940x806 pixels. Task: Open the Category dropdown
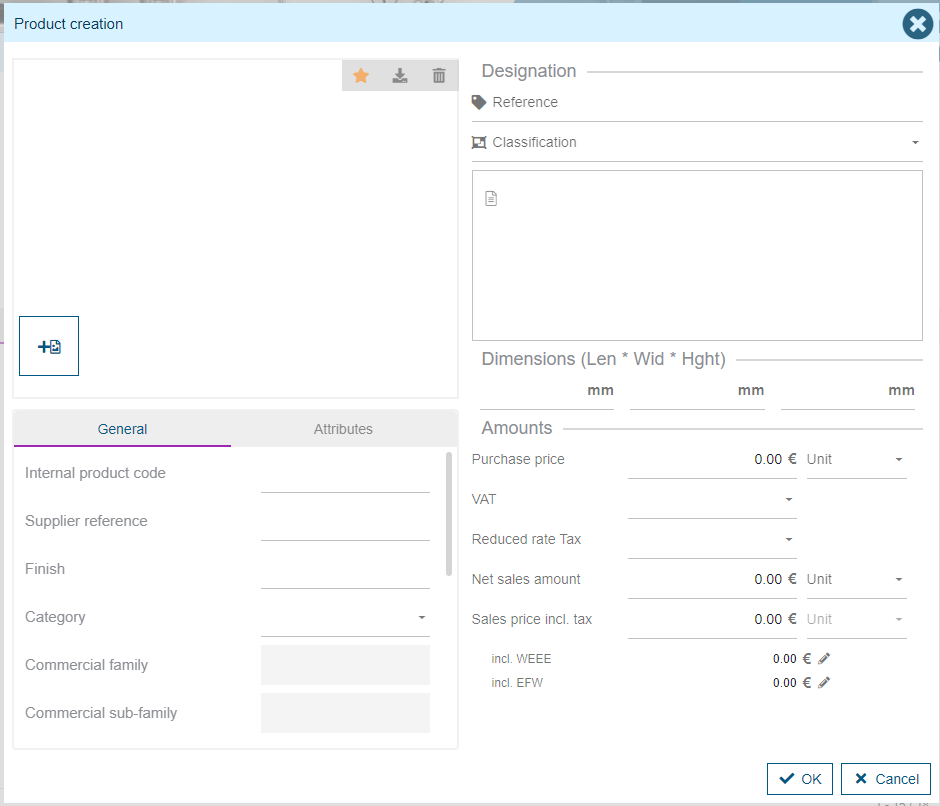[421, 617]
